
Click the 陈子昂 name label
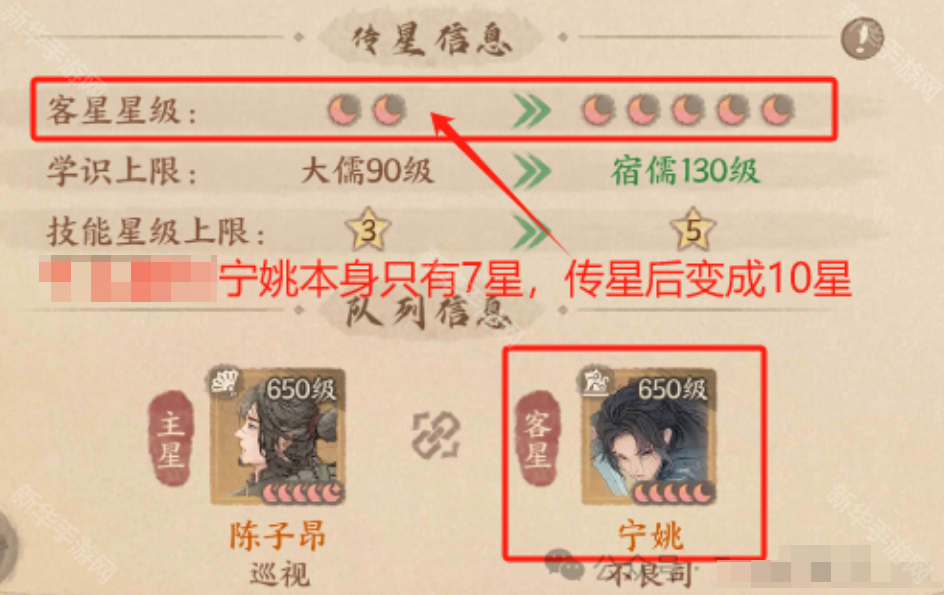[x=278, y=536]
